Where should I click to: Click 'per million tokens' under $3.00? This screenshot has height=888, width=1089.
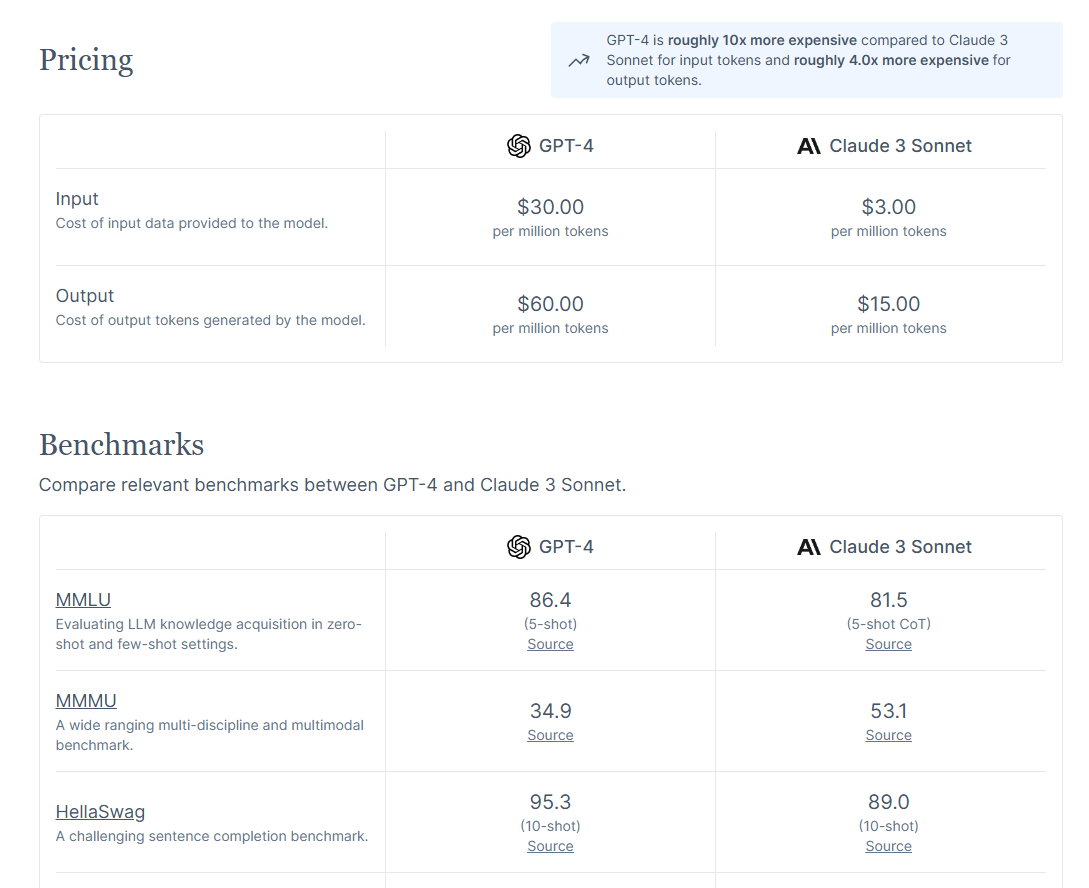(x=888, y=232)
